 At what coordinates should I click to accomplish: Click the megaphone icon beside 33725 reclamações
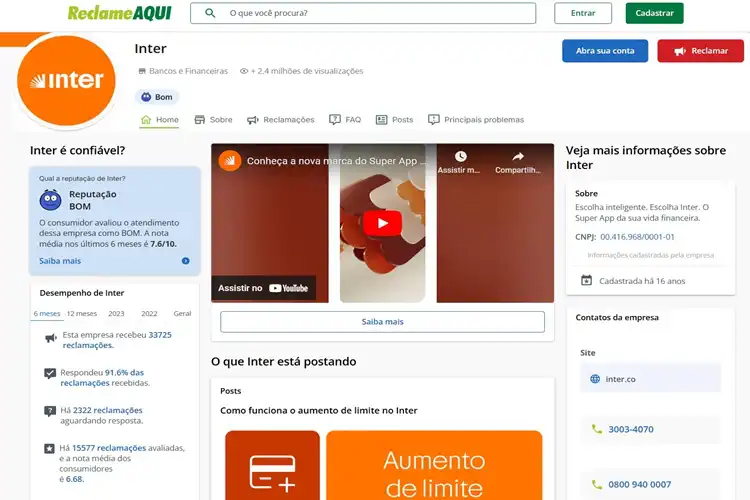51,338
